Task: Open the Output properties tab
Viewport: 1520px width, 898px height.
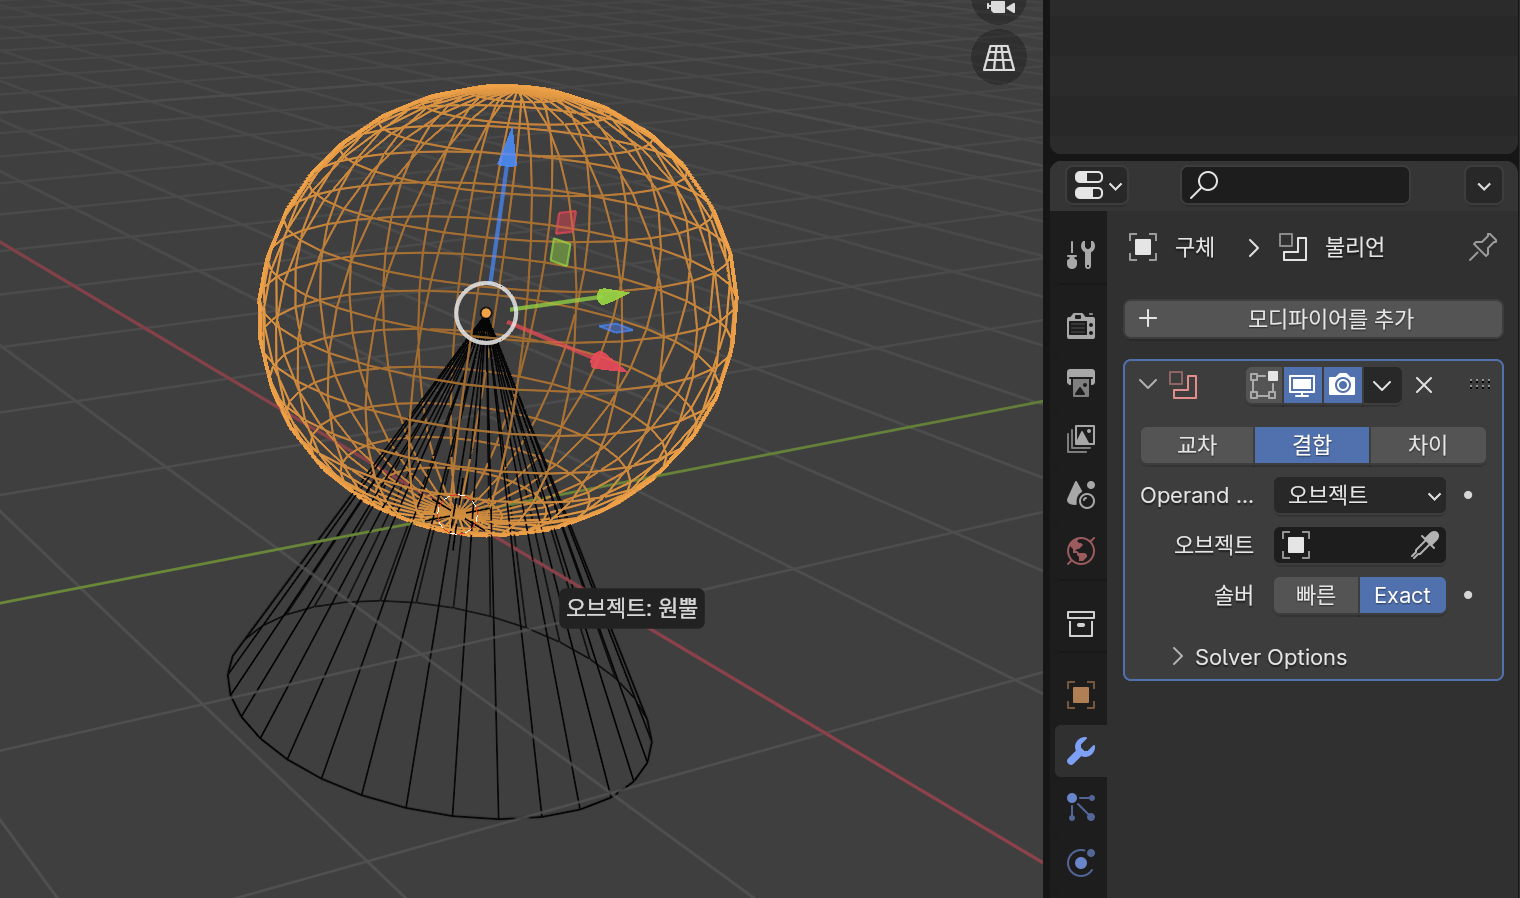Action: pos(1081,382)
